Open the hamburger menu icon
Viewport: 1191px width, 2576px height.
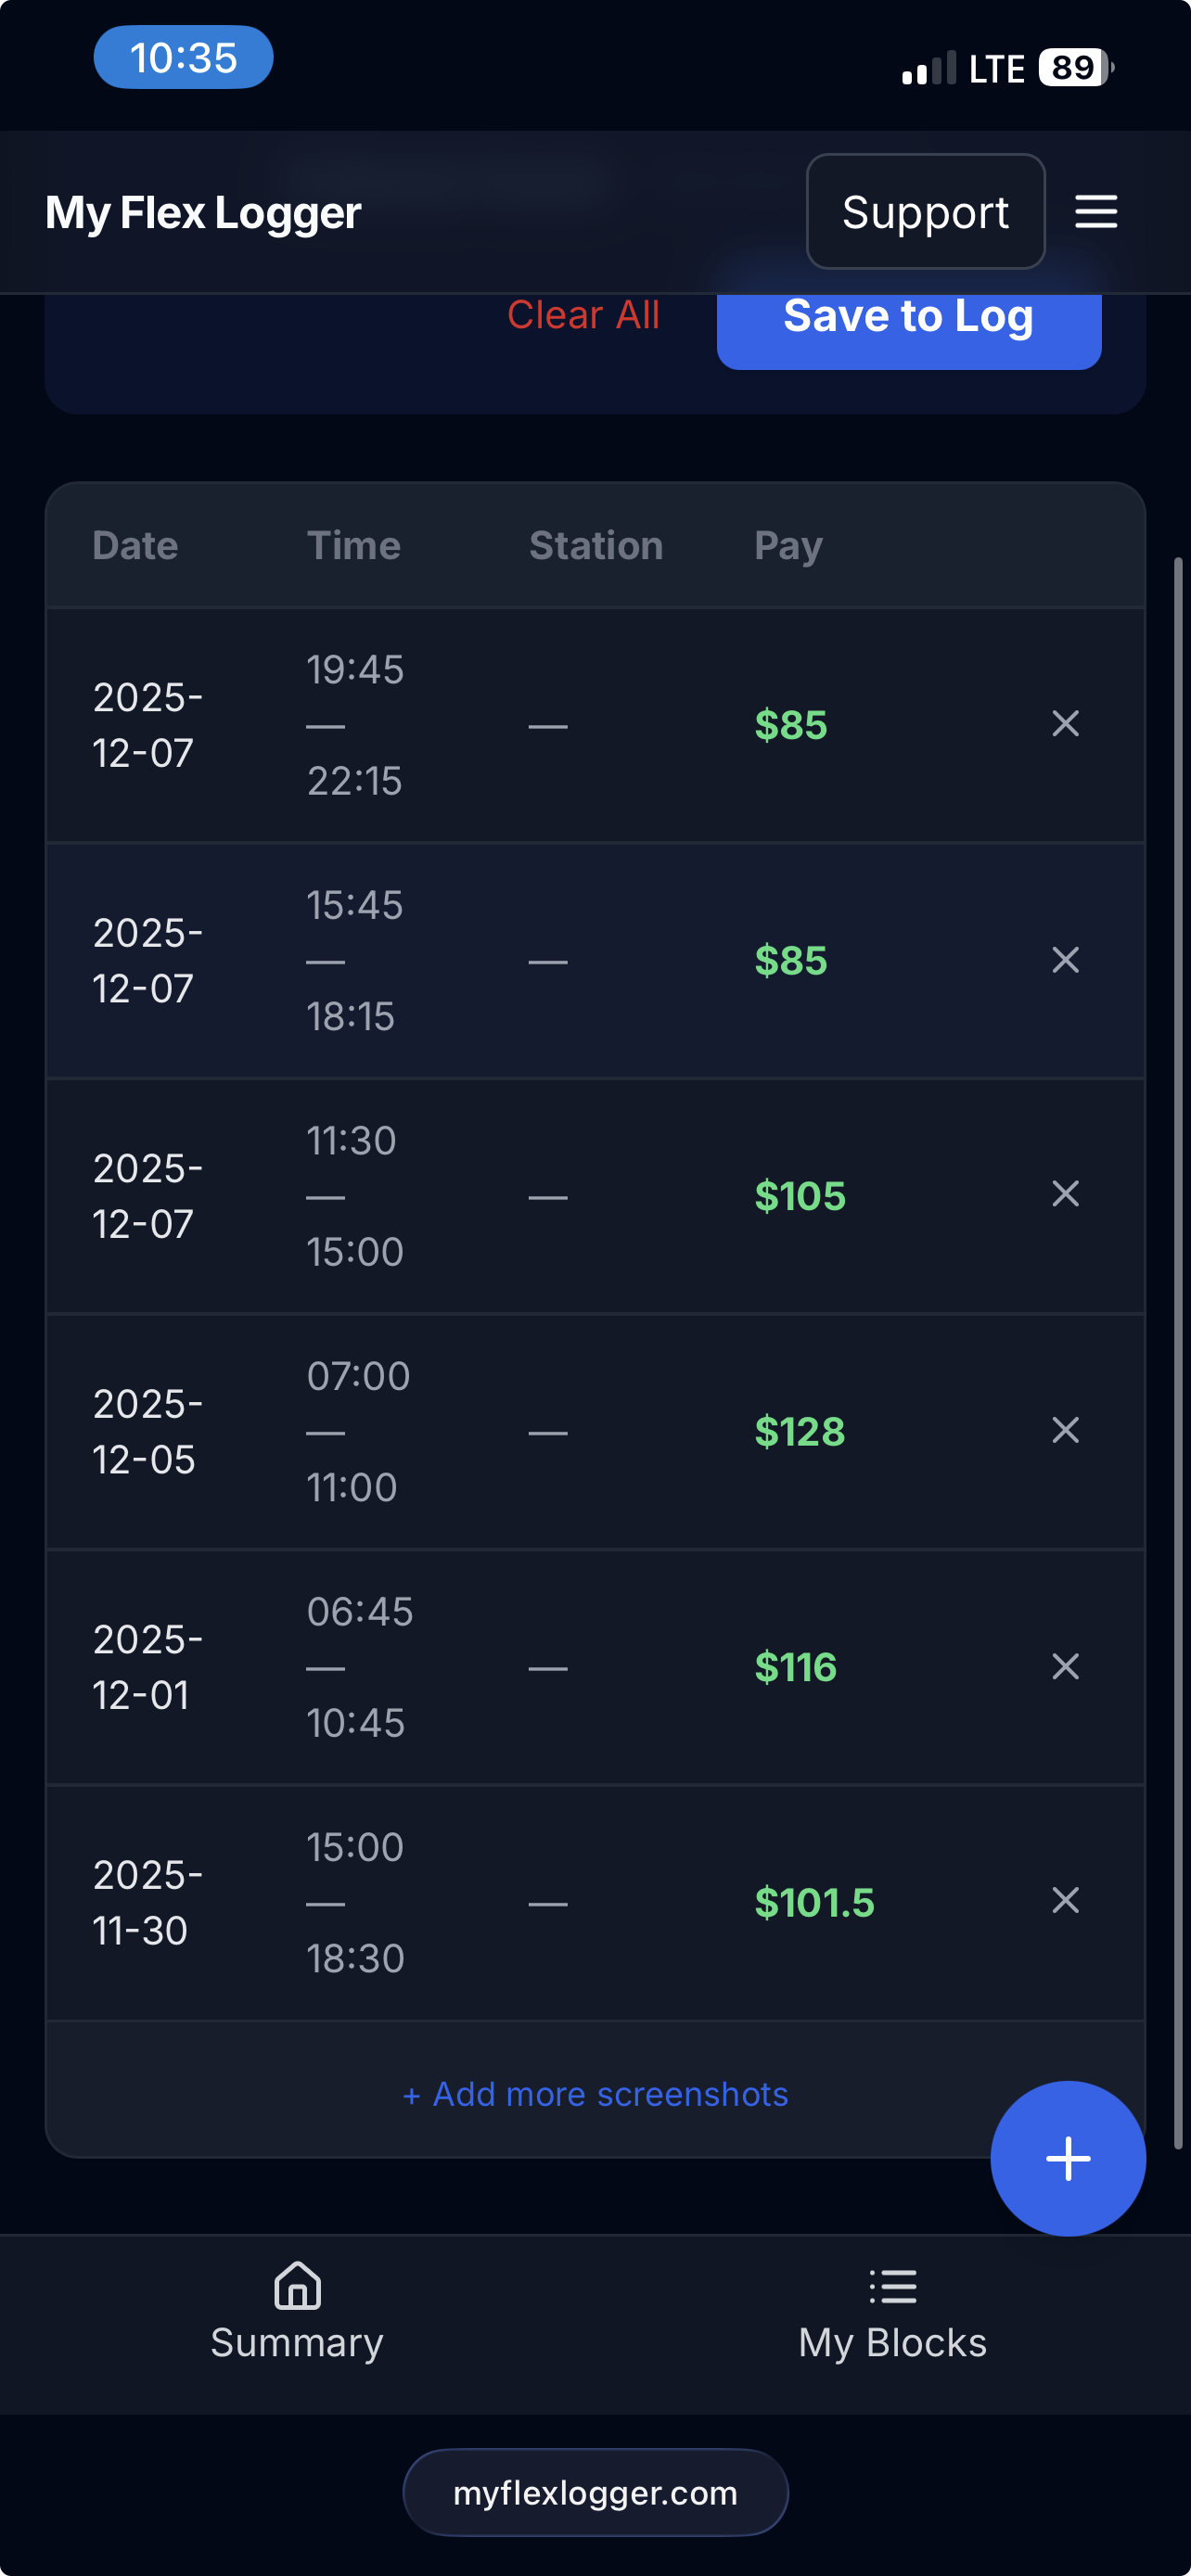pyautogui.click(x=1095, y=212)
